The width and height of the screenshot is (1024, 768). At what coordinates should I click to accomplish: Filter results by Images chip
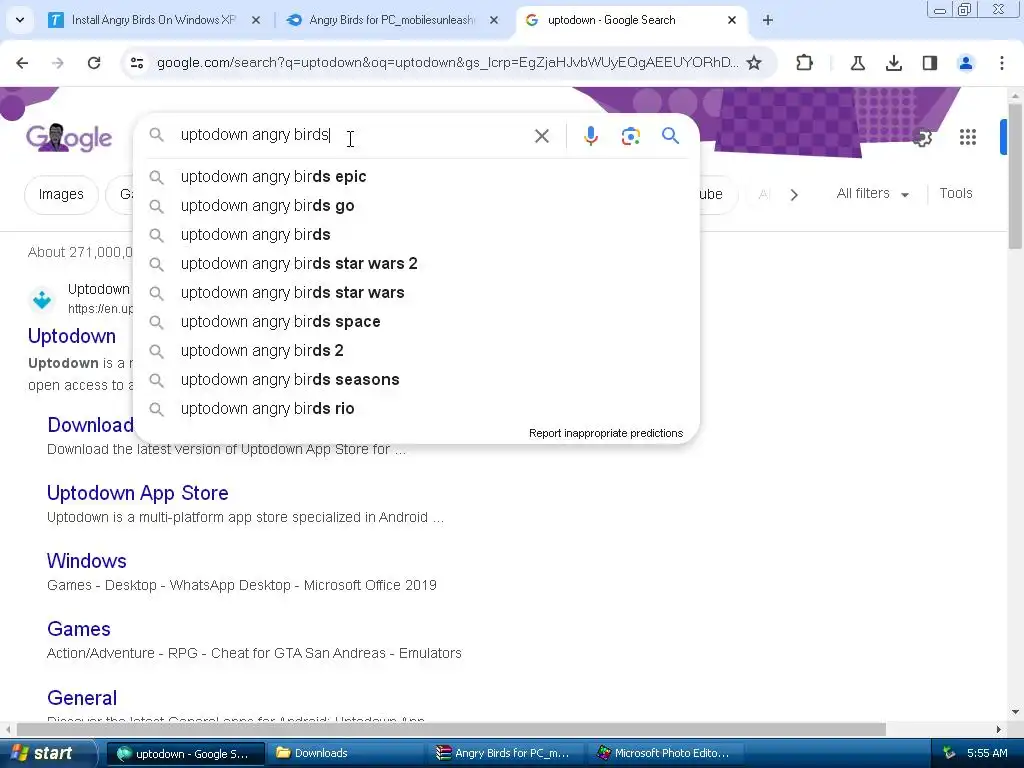[x=61, y=195]
